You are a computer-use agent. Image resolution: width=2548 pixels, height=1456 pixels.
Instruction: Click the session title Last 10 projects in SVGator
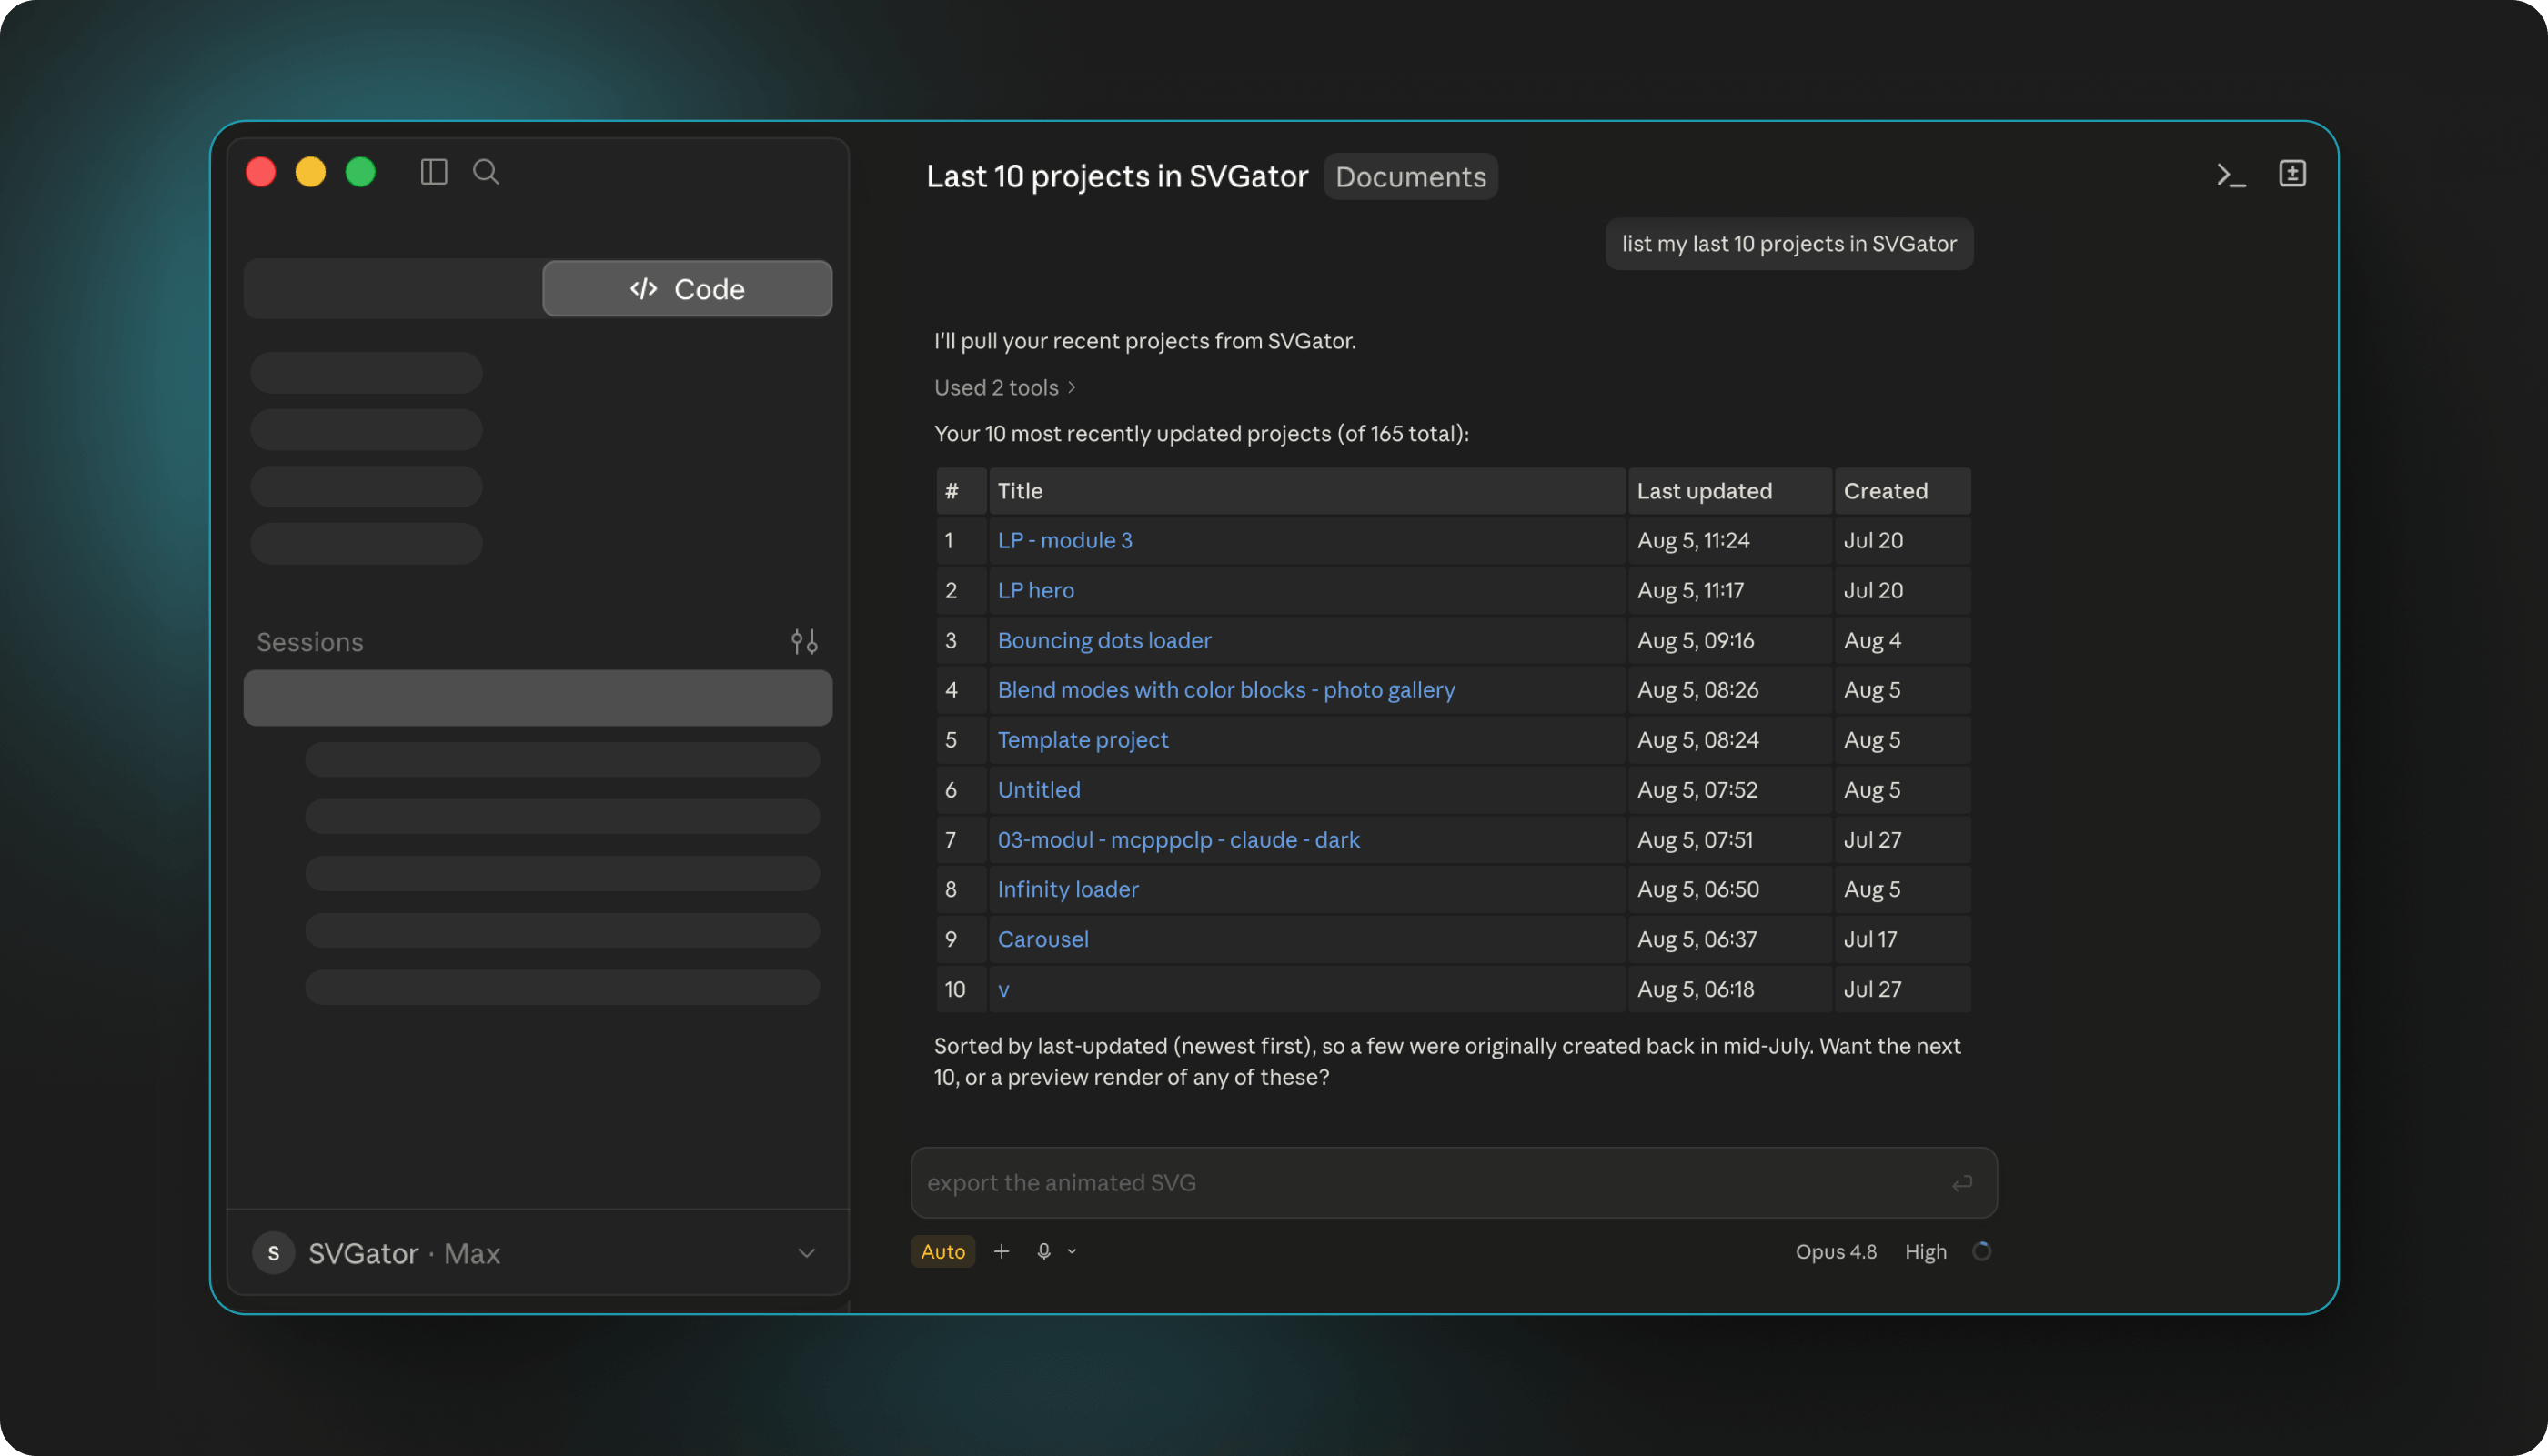(1116, 177)
